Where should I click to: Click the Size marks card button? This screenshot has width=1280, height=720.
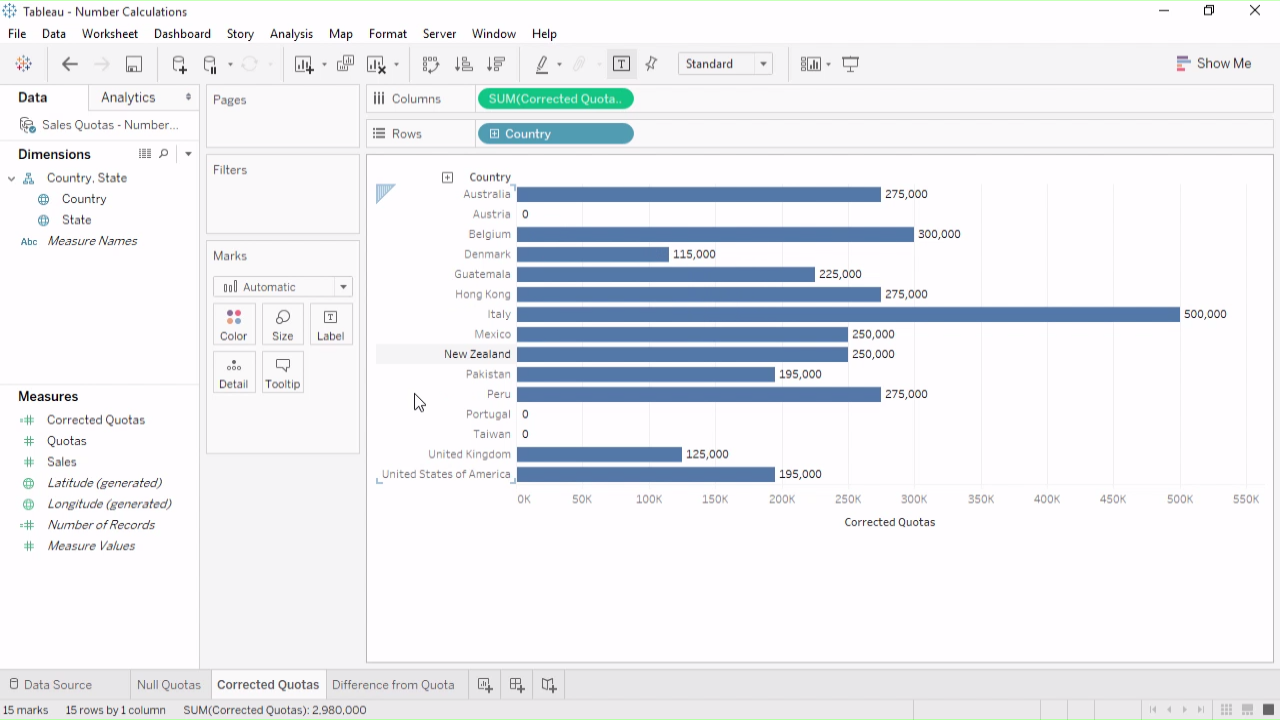(283, 325)
